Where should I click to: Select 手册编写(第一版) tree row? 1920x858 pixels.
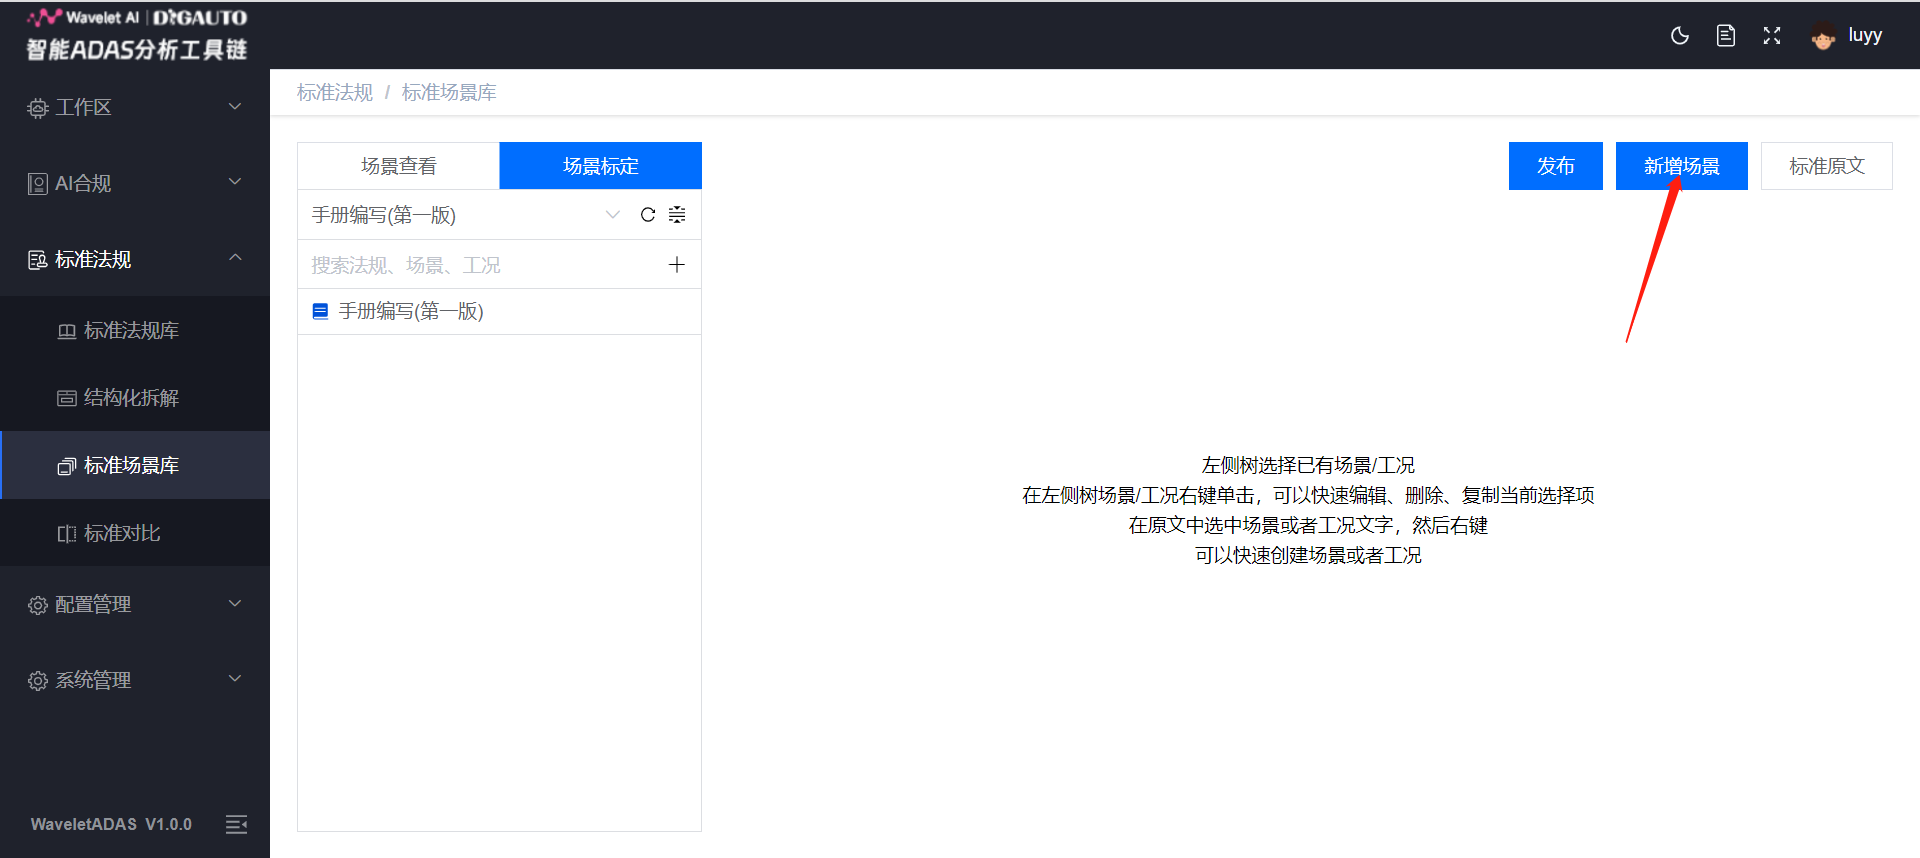pyautogui.click(x=499, y=311)
